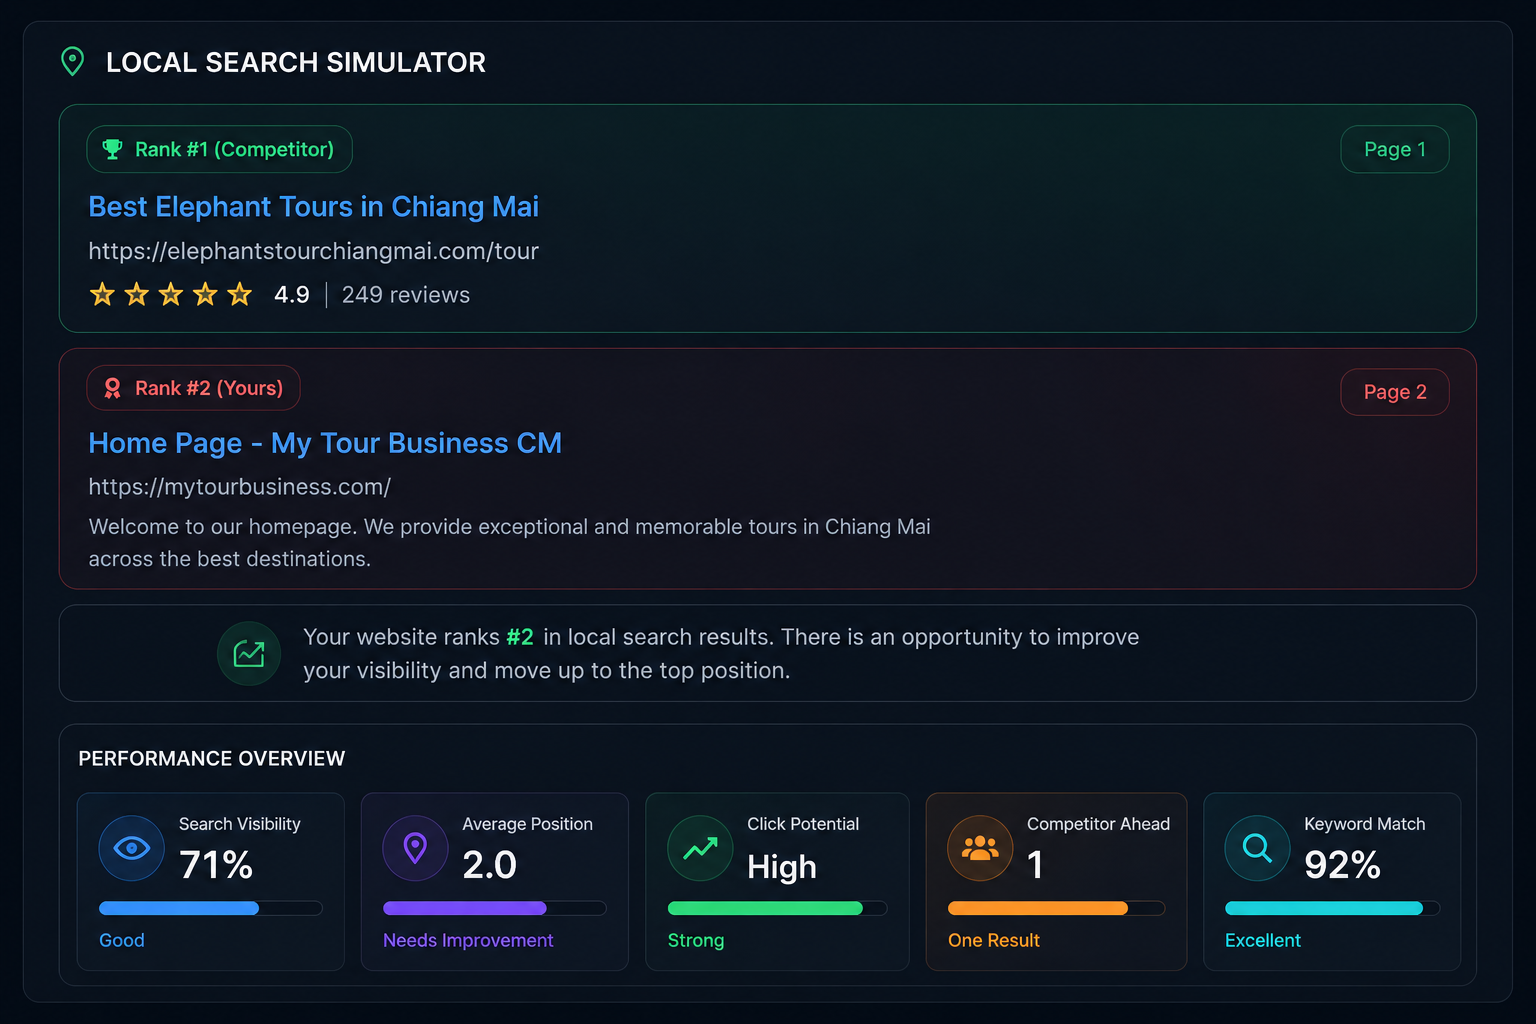
Task: Click the Welcome to our homepage description
Action: pos(509,543)
